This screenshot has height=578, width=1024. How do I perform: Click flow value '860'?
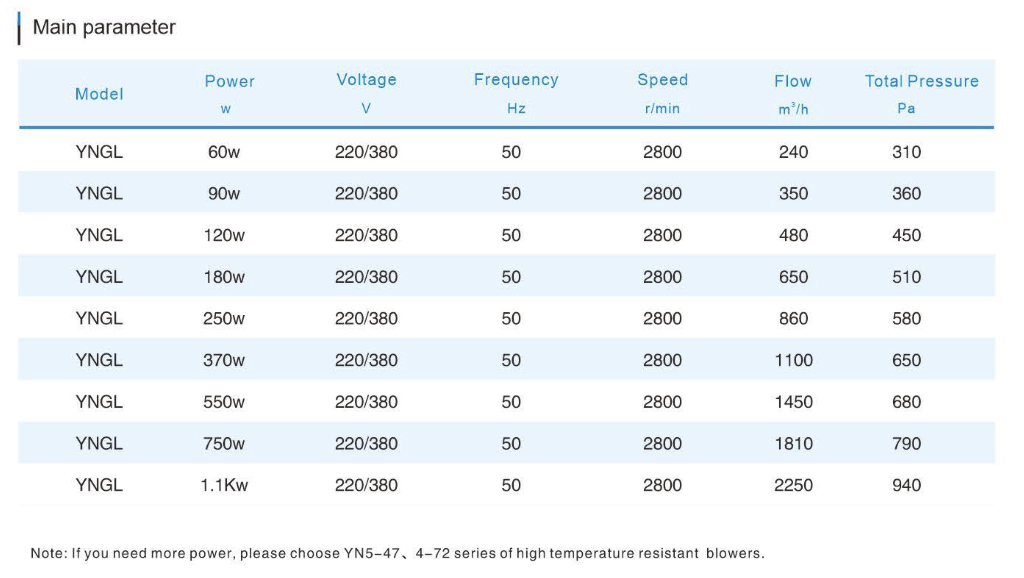tap(793, 319)
